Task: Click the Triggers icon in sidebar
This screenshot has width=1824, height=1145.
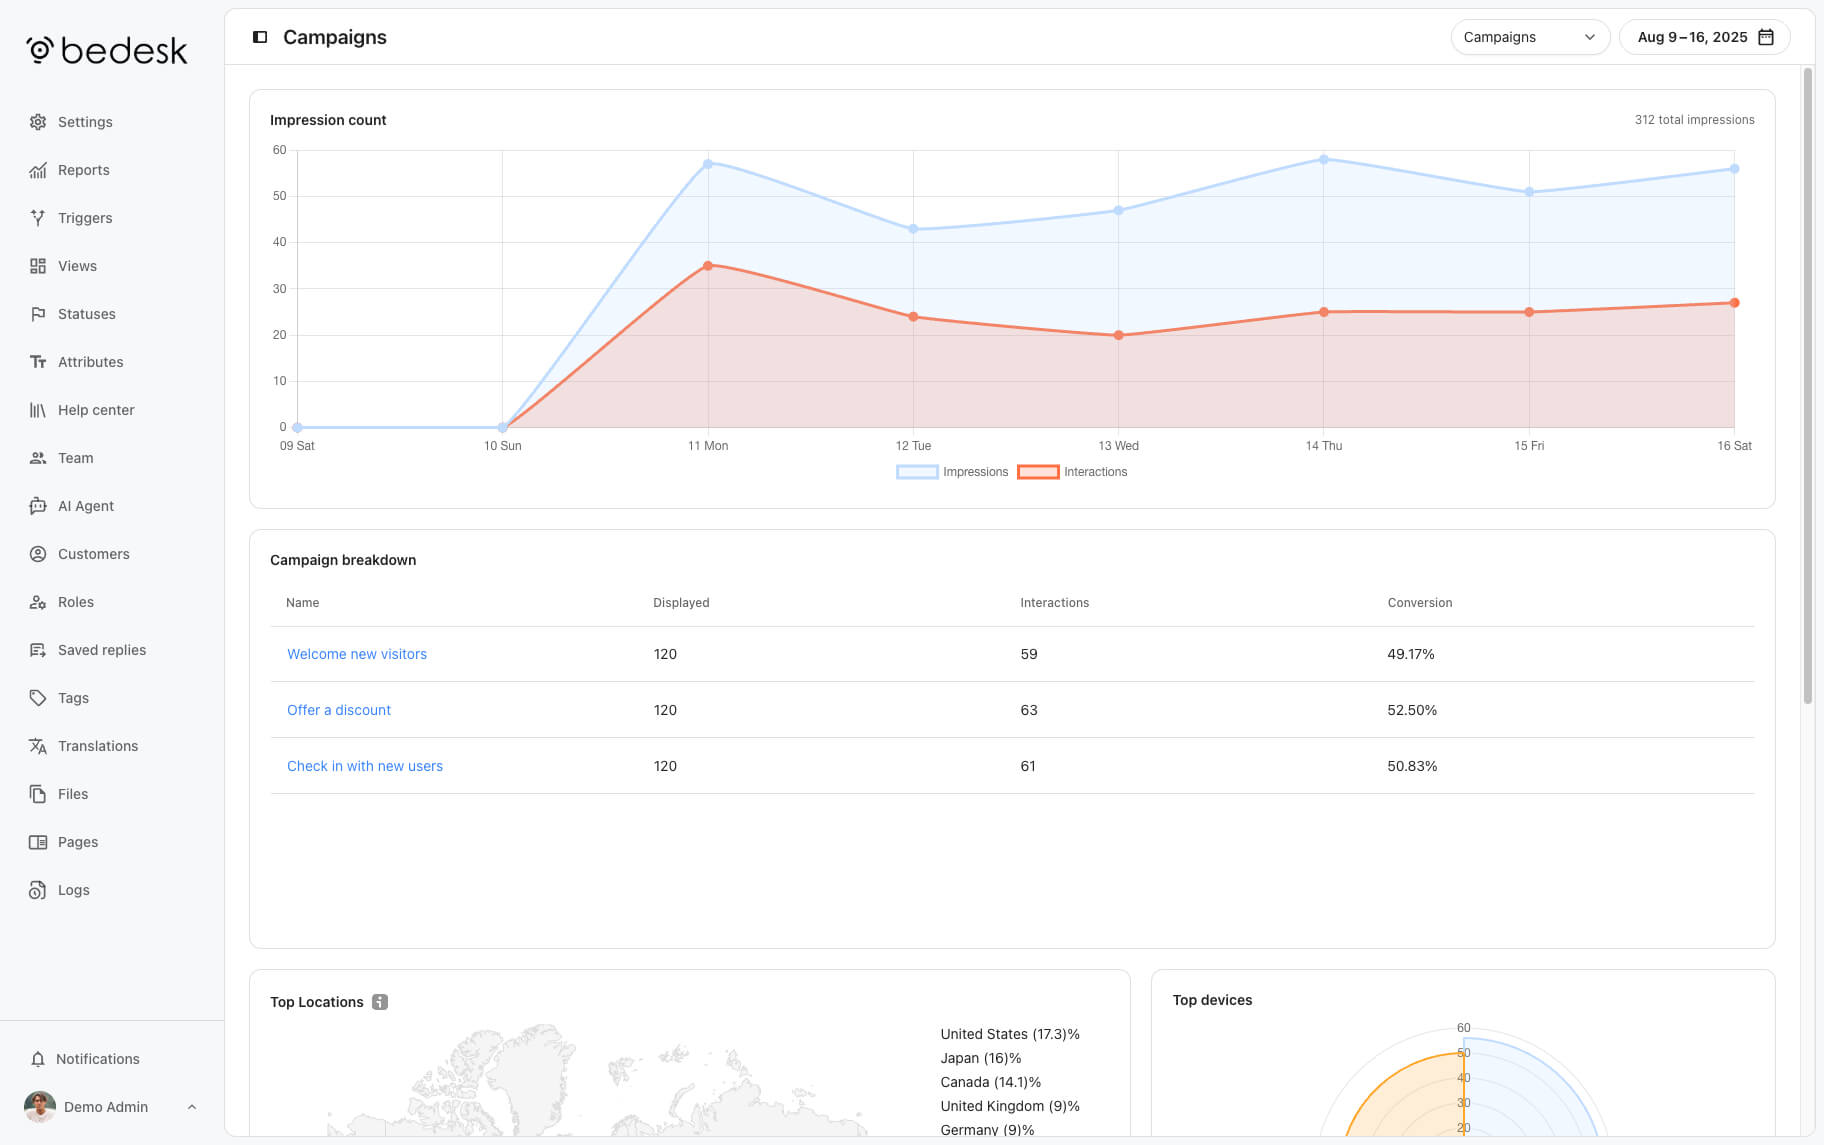Action: pos(38,218)
